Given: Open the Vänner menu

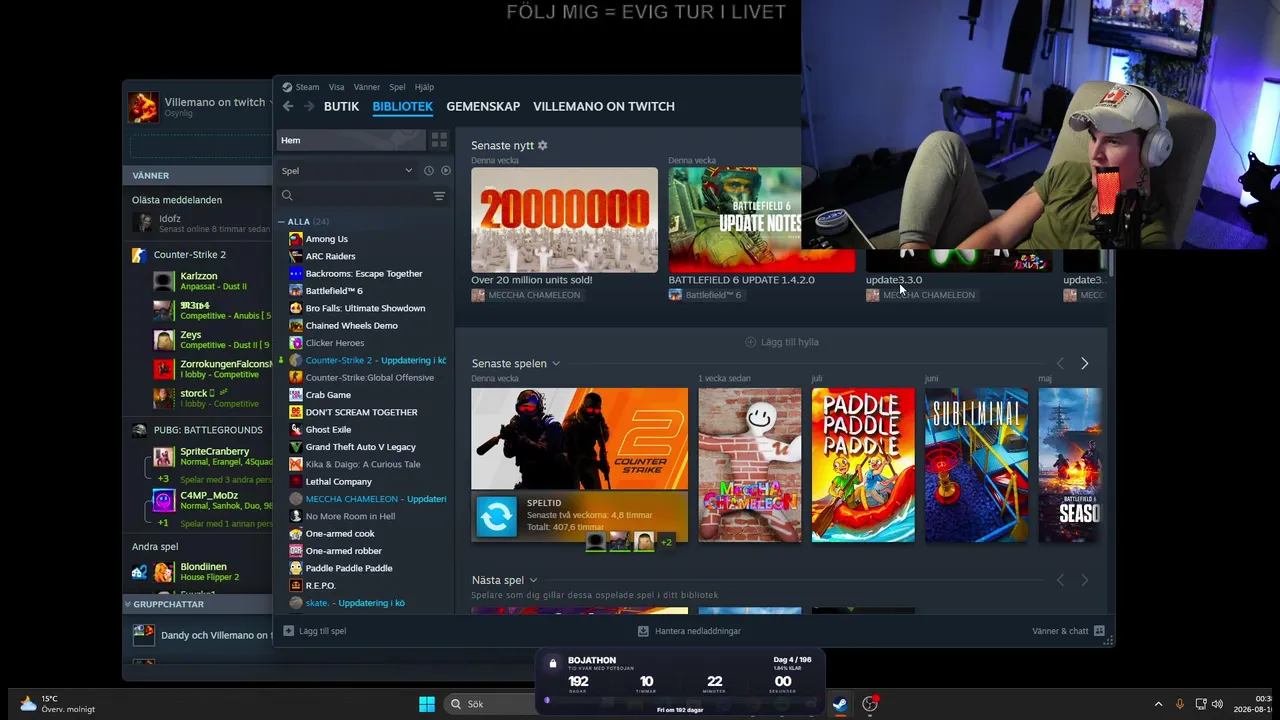Looking at the screenshot, I should [x=367, y=87].
